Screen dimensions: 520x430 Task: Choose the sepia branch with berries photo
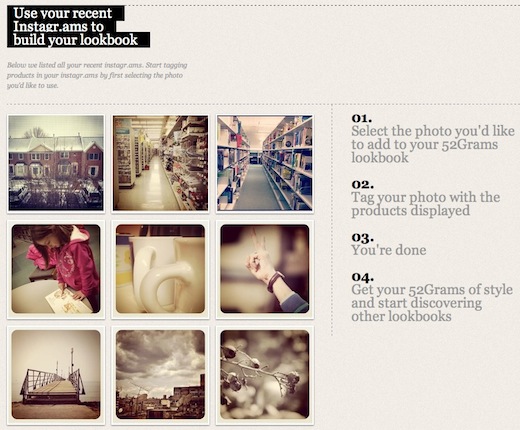click(265, 375)
